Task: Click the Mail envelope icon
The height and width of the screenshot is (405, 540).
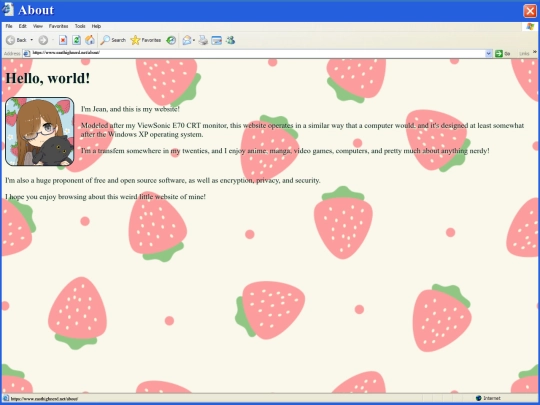Action: tap(187, 40)
